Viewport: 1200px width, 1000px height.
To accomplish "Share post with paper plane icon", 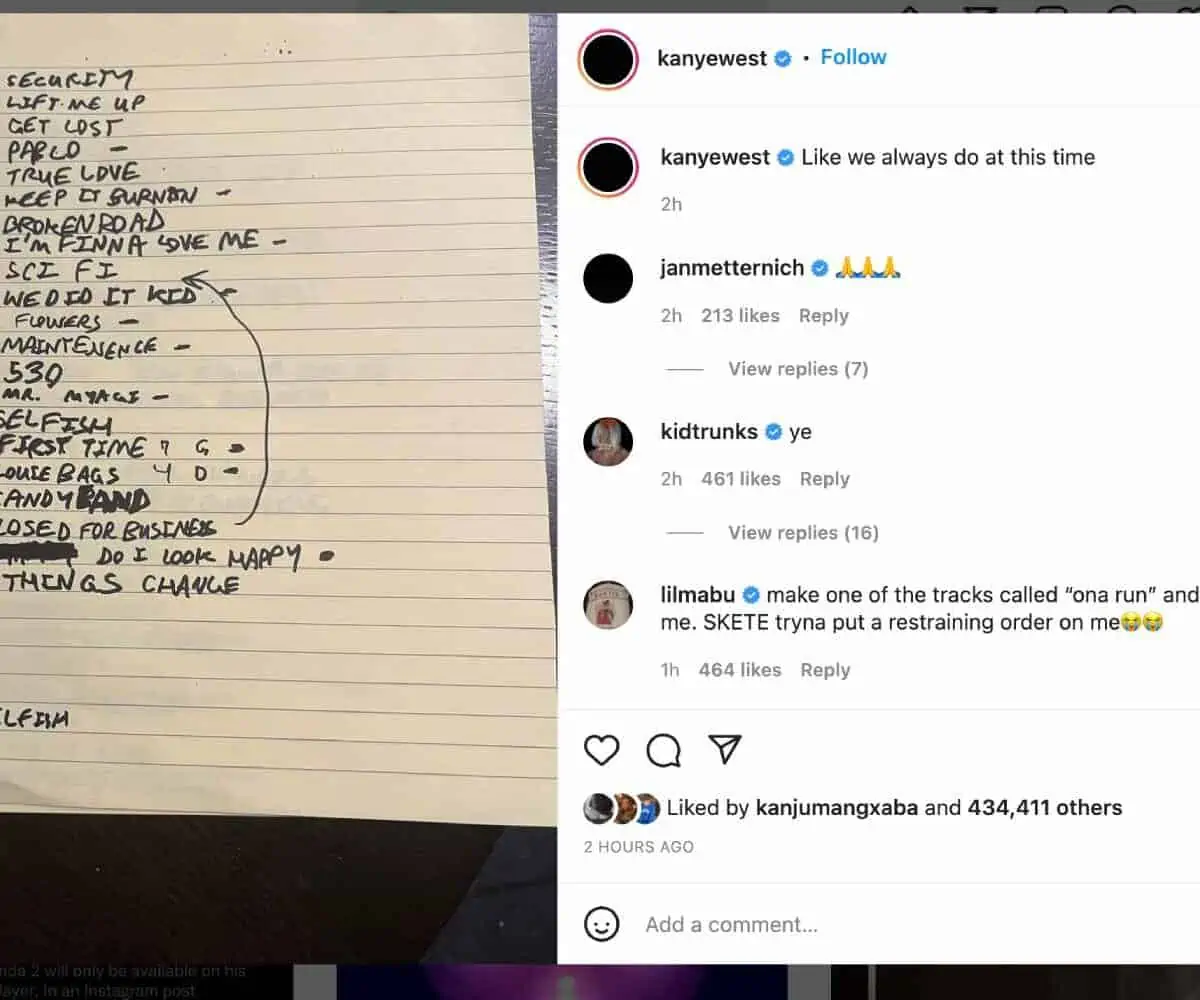I will (725, 749).
